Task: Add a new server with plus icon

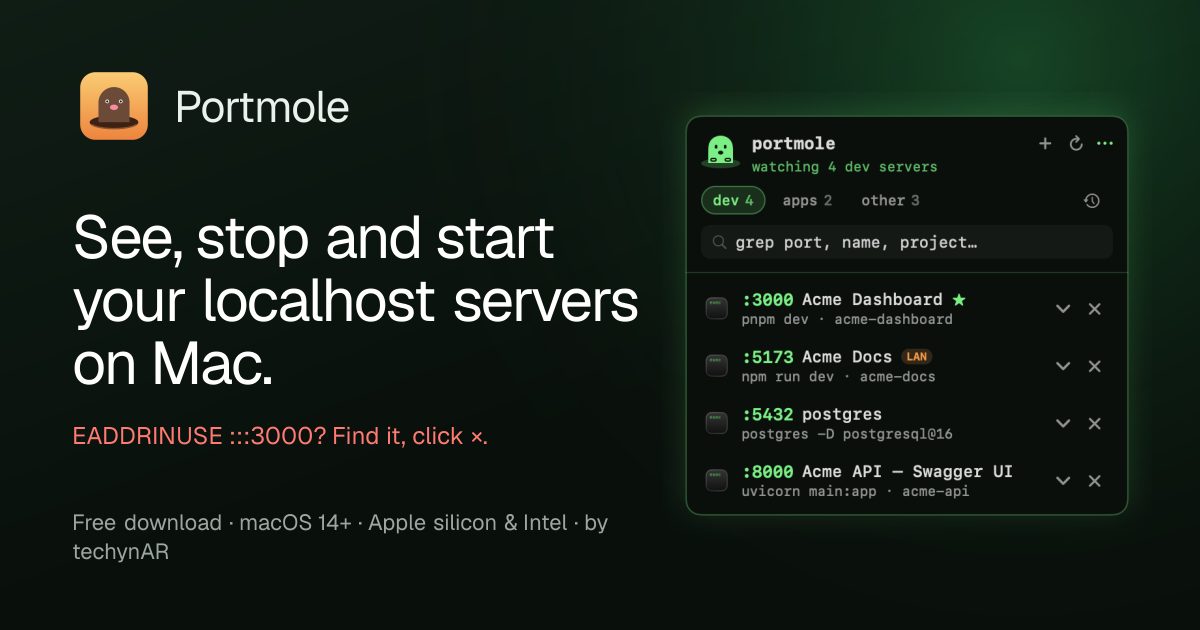Action: click(1045, 144)
